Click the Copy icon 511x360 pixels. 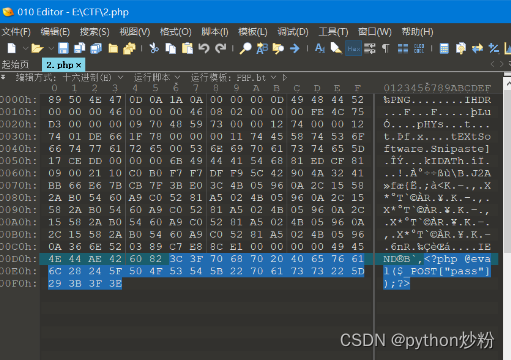pos(171,49)
